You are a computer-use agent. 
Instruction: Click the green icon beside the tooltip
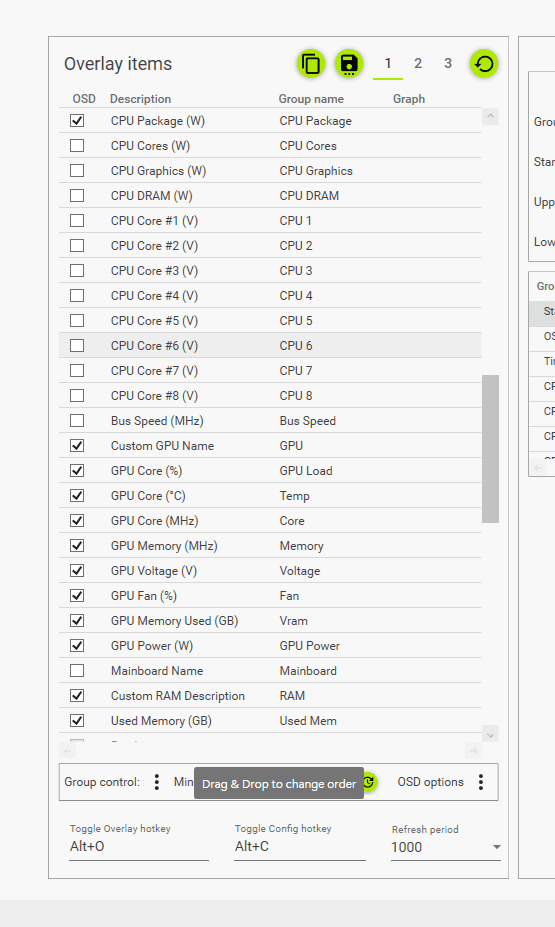pyautogui.click(x=370, y=782)
